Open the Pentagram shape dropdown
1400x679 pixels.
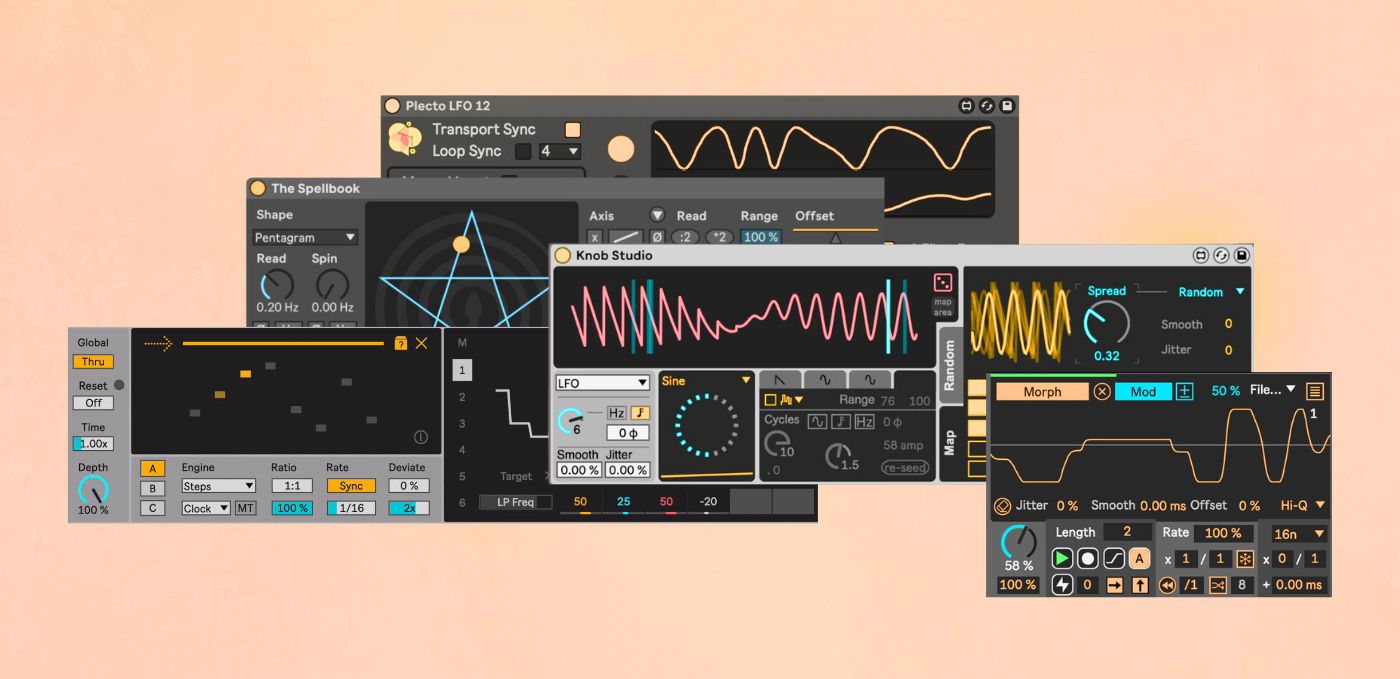coord(305,238)
